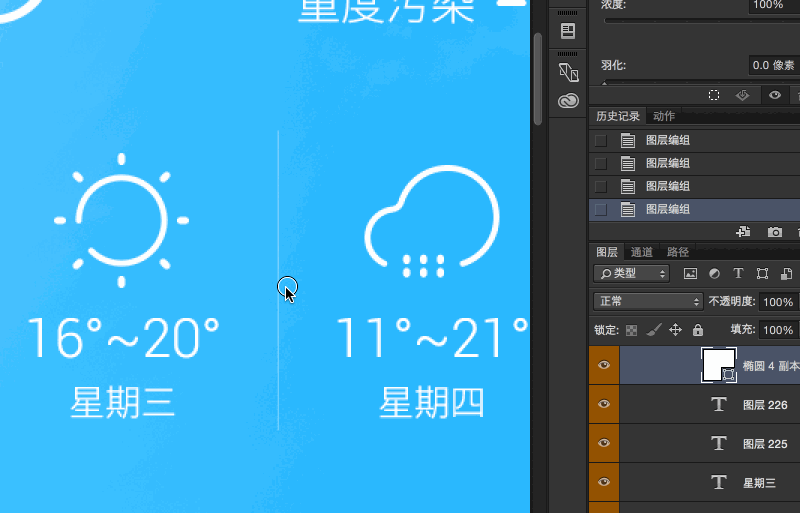The width and height of the screenshot is (800, 513).
Task: Open the 3D/device preview panel icon
Action: [x=568, y=72]
